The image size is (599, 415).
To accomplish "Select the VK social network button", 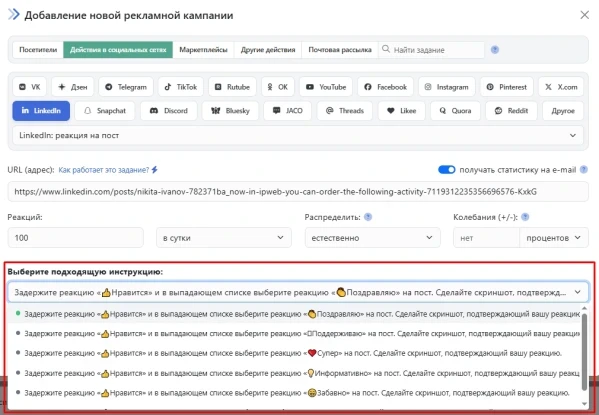I will (29, 87).
